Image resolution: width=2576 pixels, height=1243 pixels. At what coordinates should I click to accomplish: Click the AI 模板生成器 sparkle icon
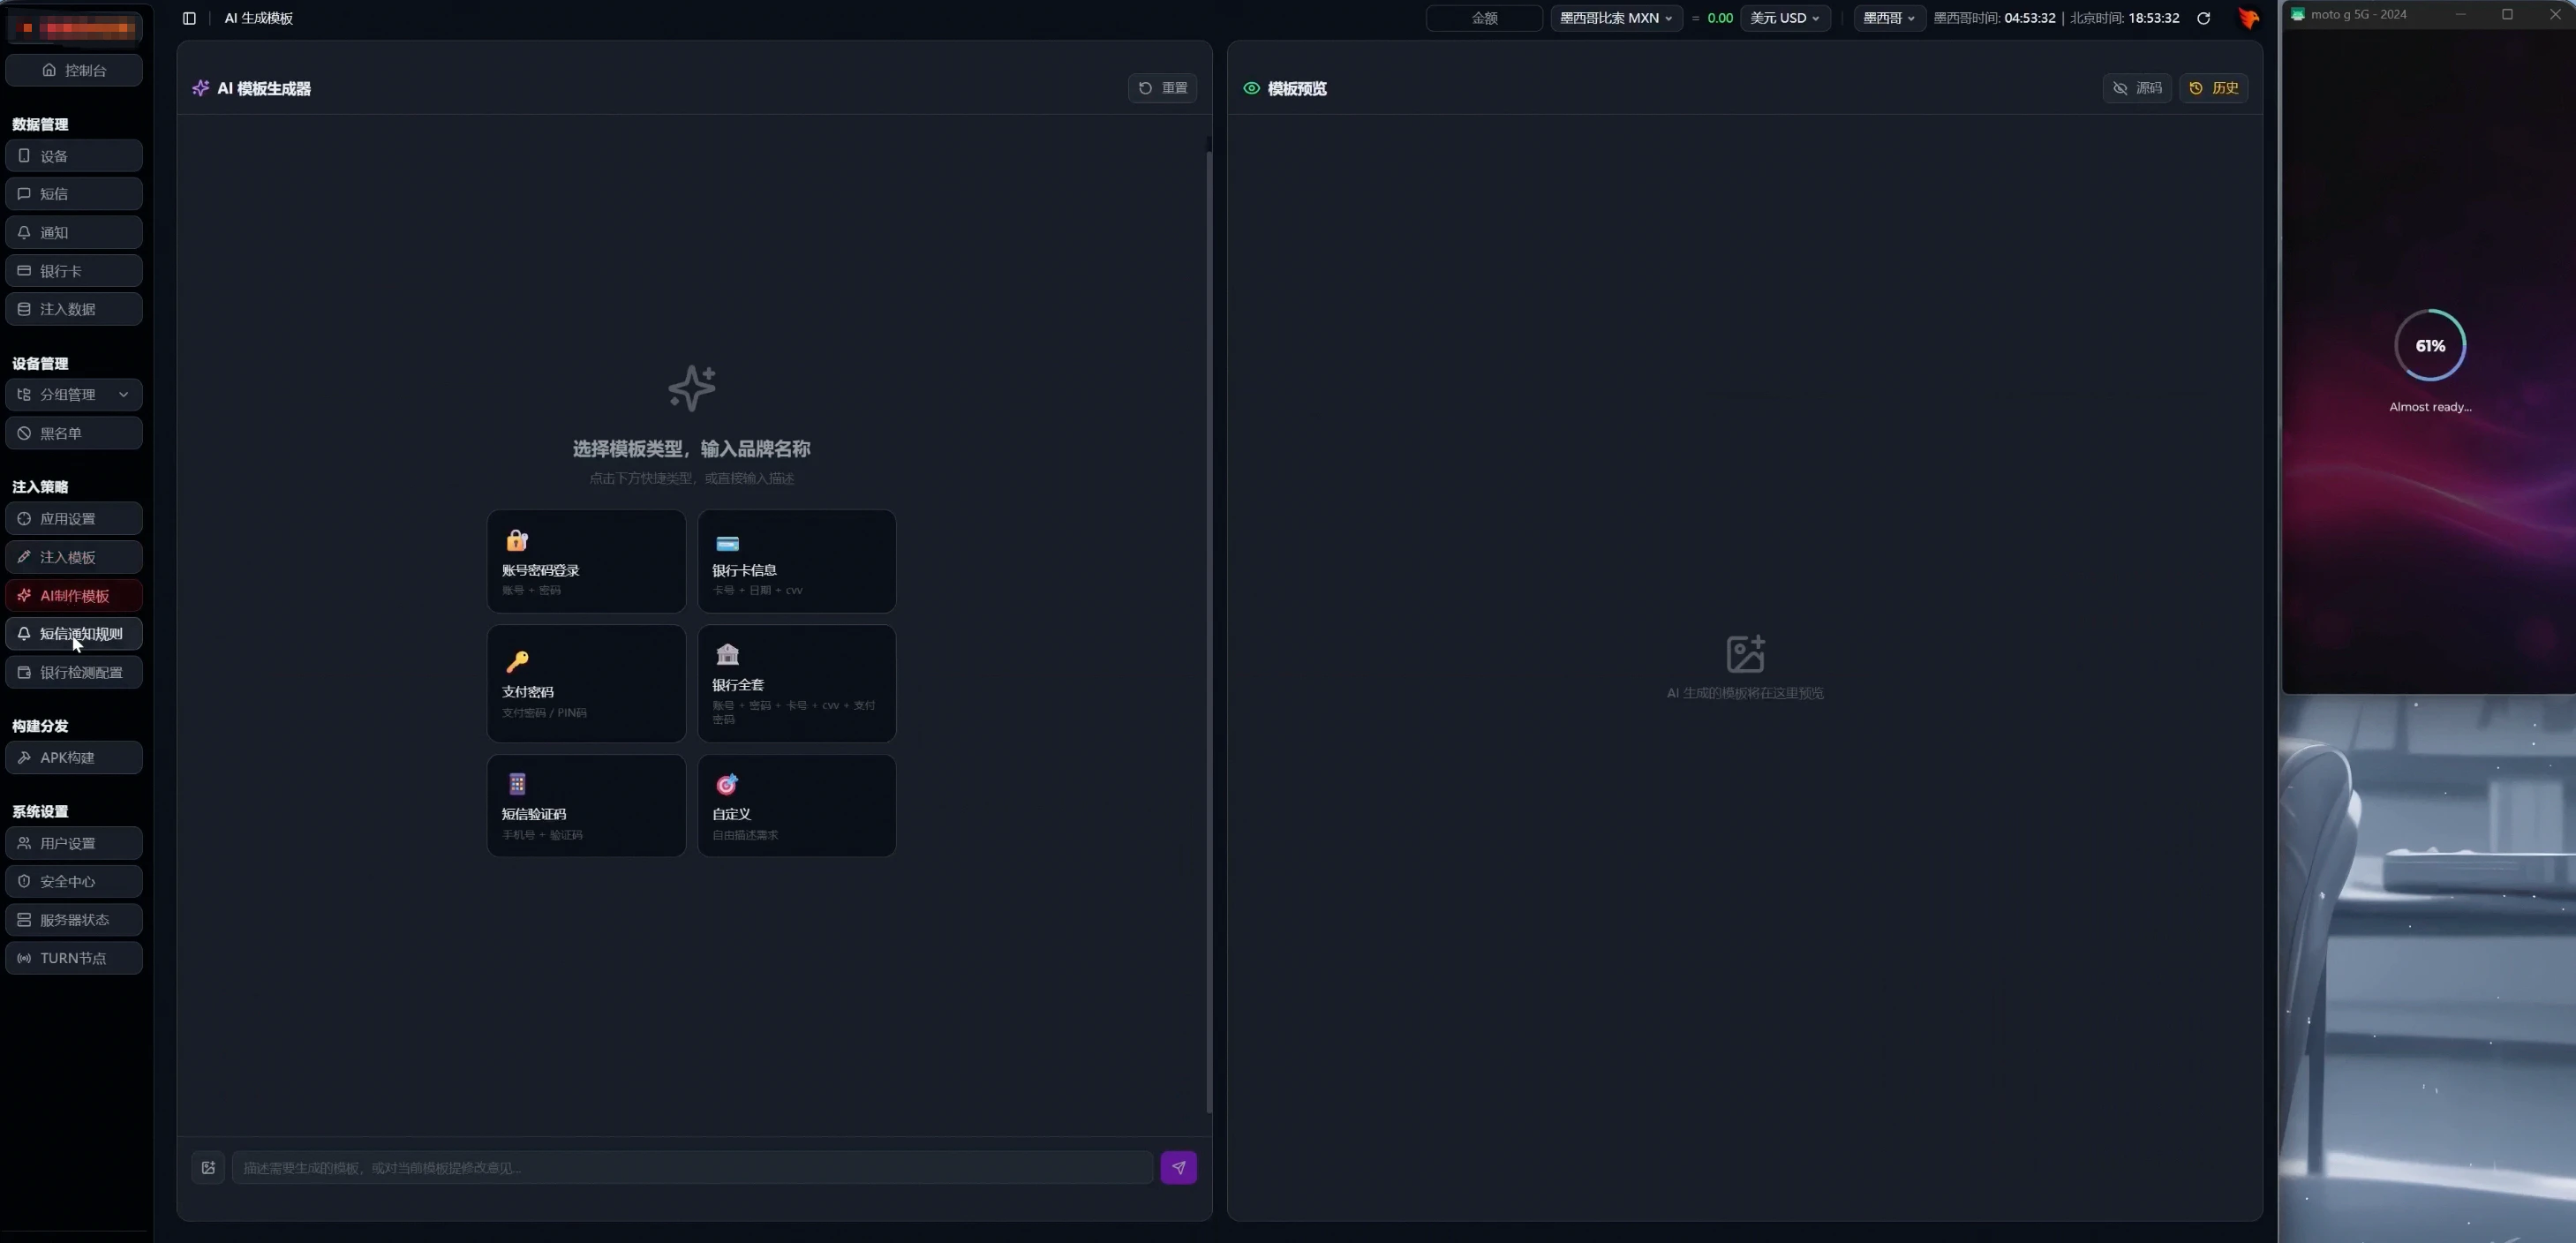[x=201, y=88]
